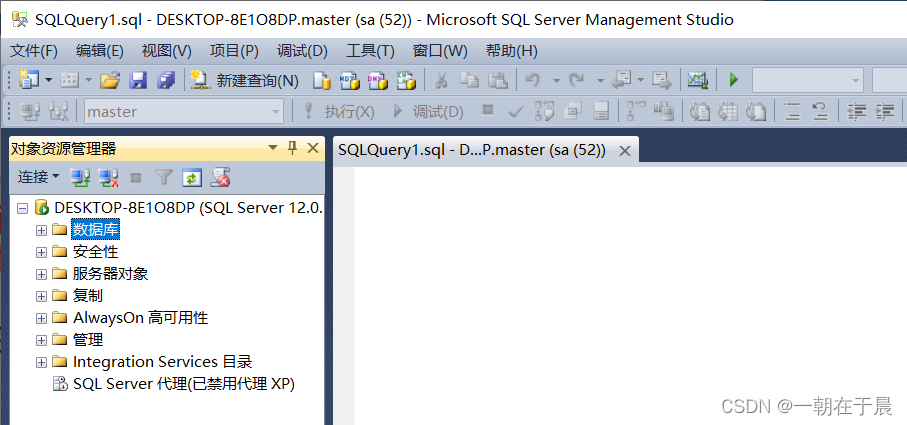The height and width of the screenshot is (425, 907).
Task: Click the Undo arrow icon
Action: [532, 80]
